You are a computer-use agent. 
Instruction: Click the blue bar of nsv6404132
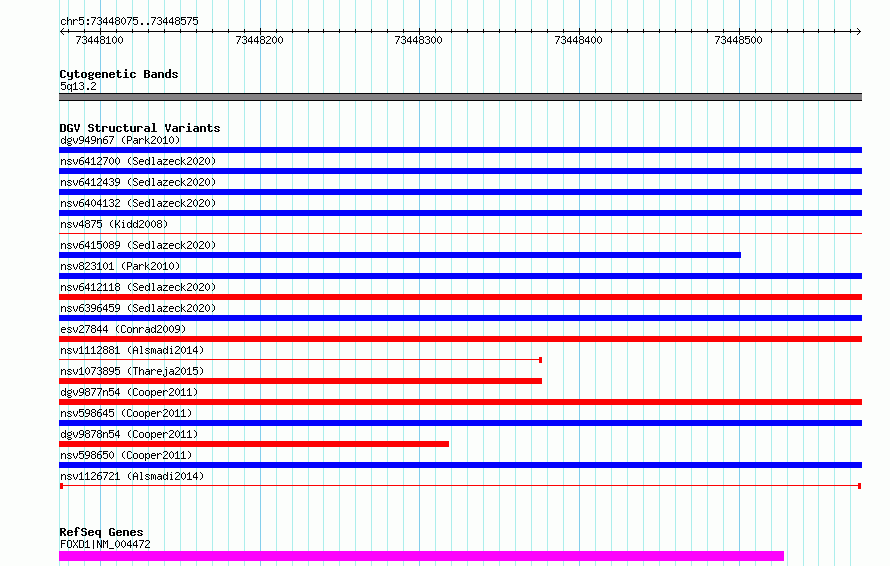(x=460, y=213)
